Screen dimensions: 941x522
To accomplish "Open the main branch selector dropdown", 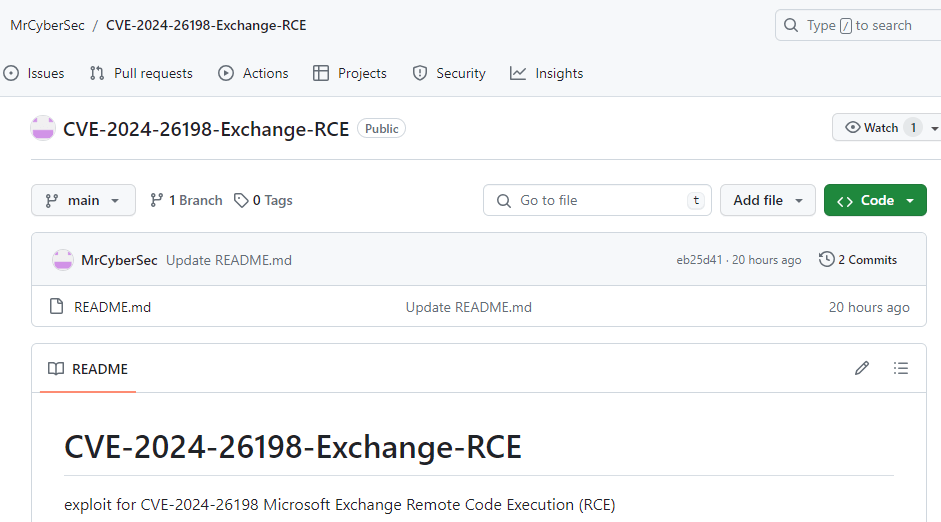I will pos(83,200).
